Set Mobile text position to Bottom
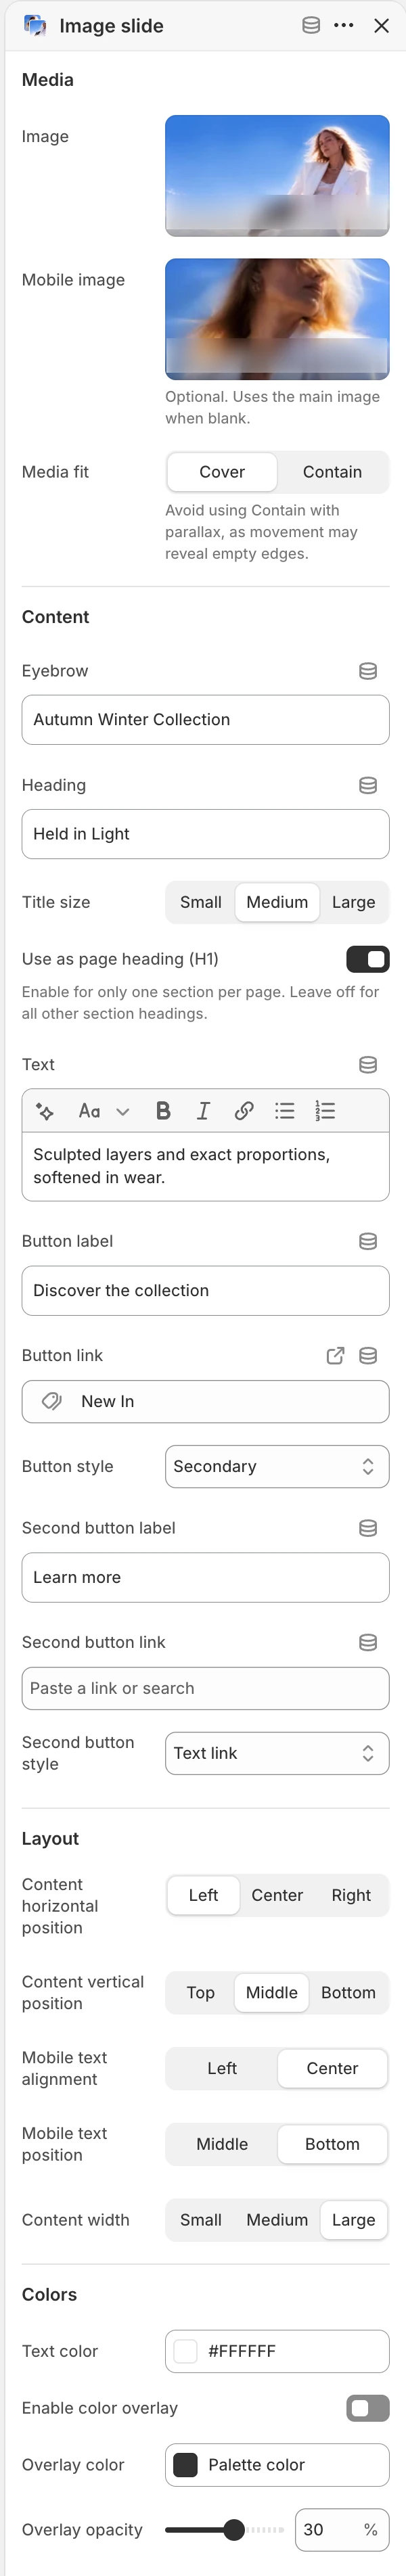The image size is (406, 2576). click(332, 2144)
